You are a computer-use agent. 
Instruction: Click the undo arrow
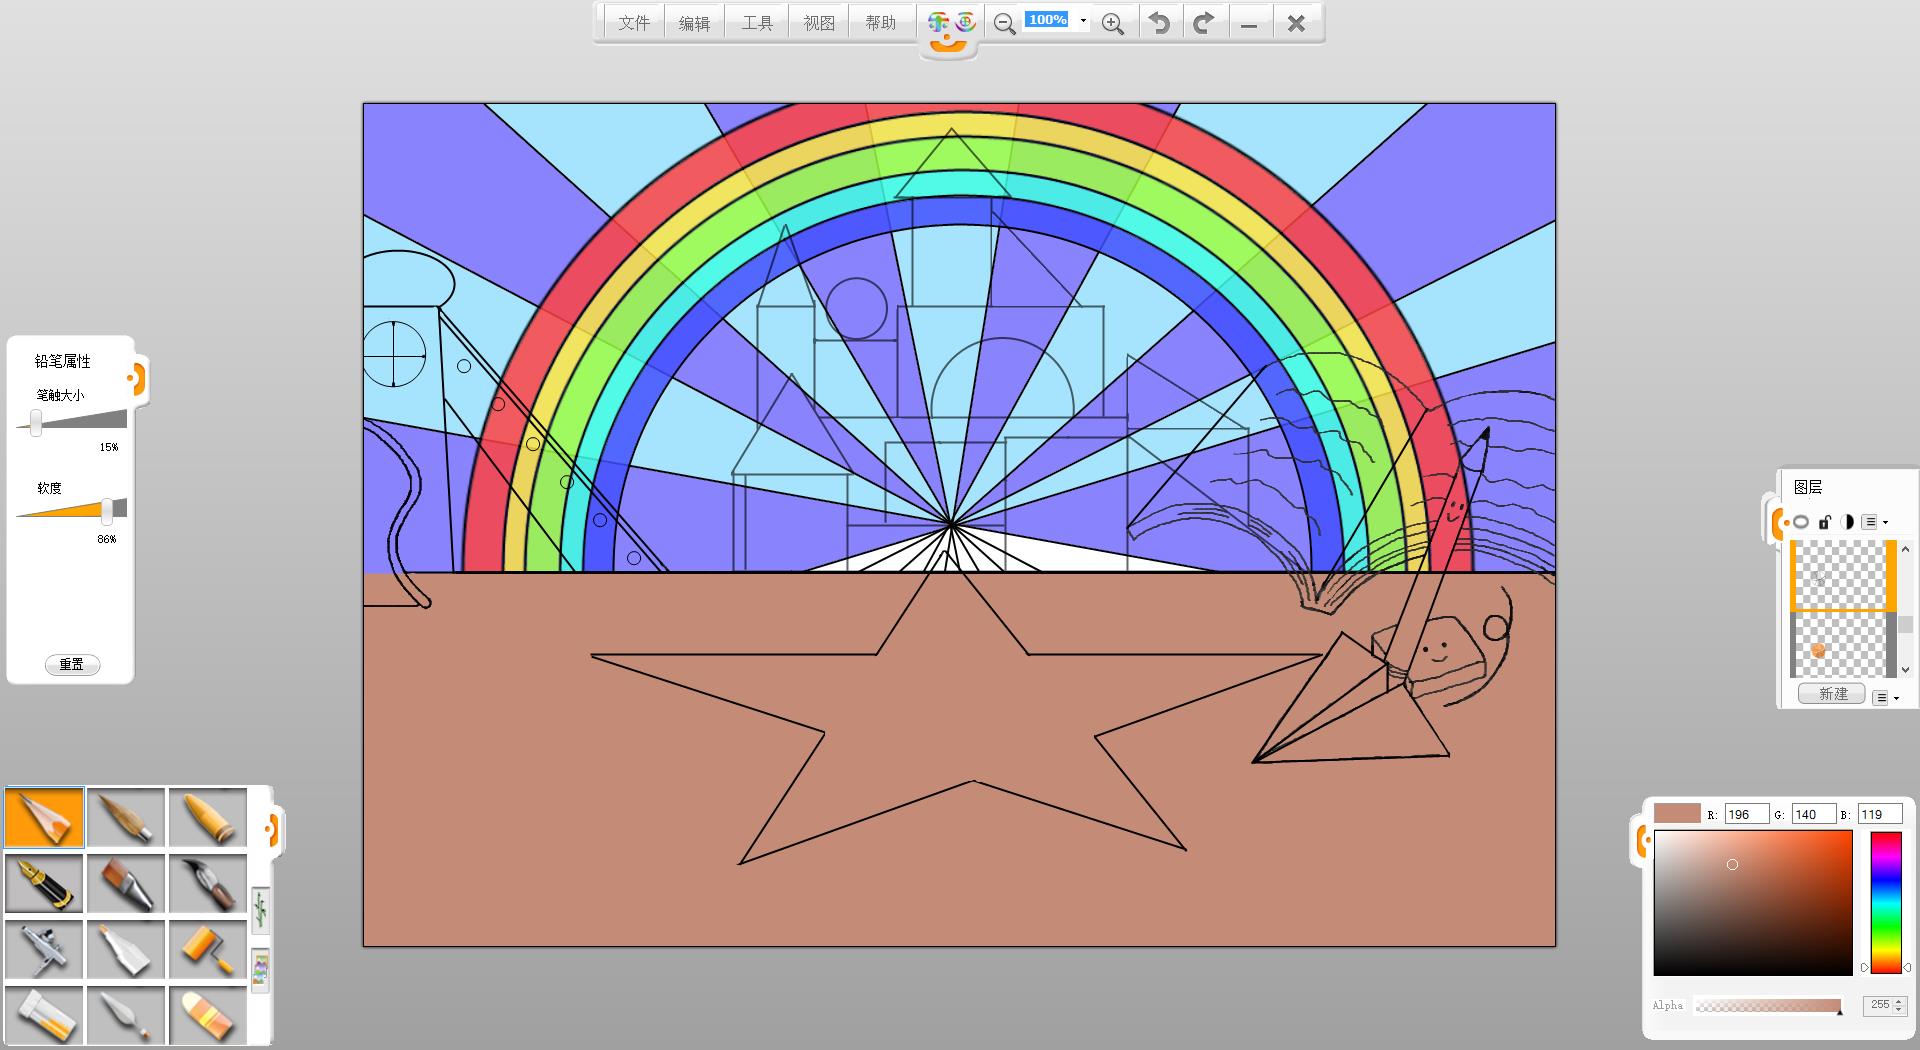tap(1159, 23)
